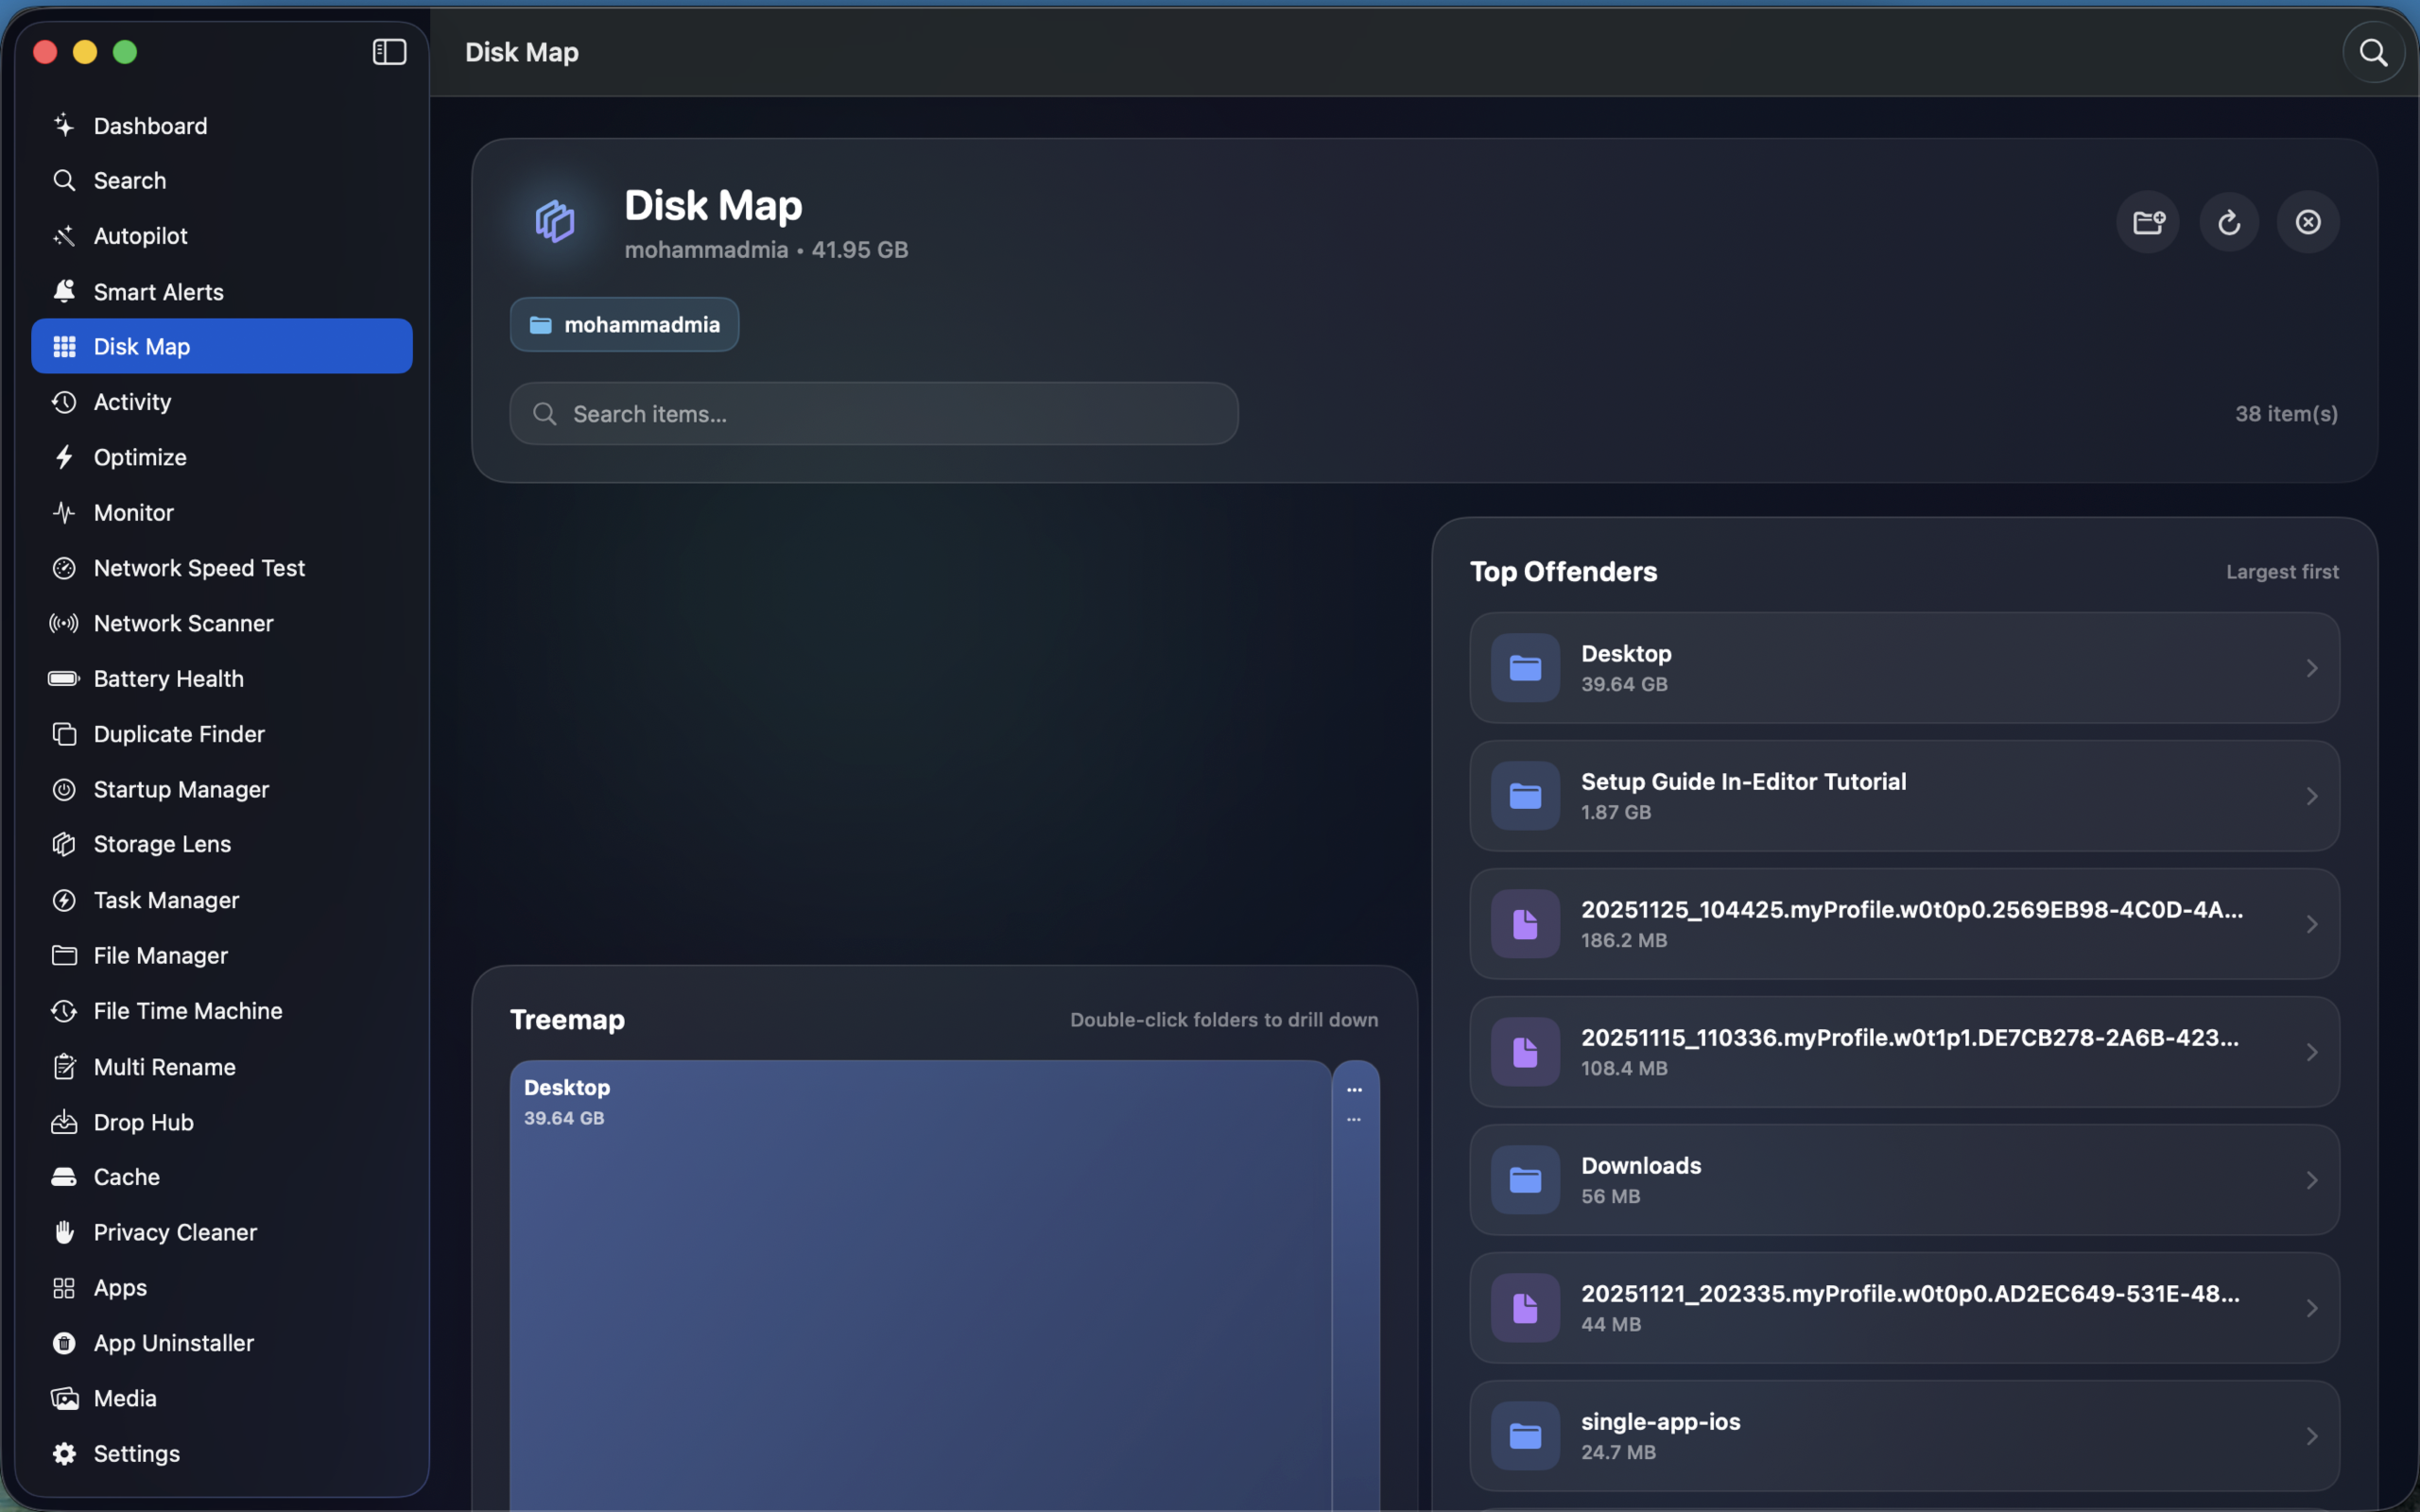Select Startup Manager in sidebar

click(222, 789)
